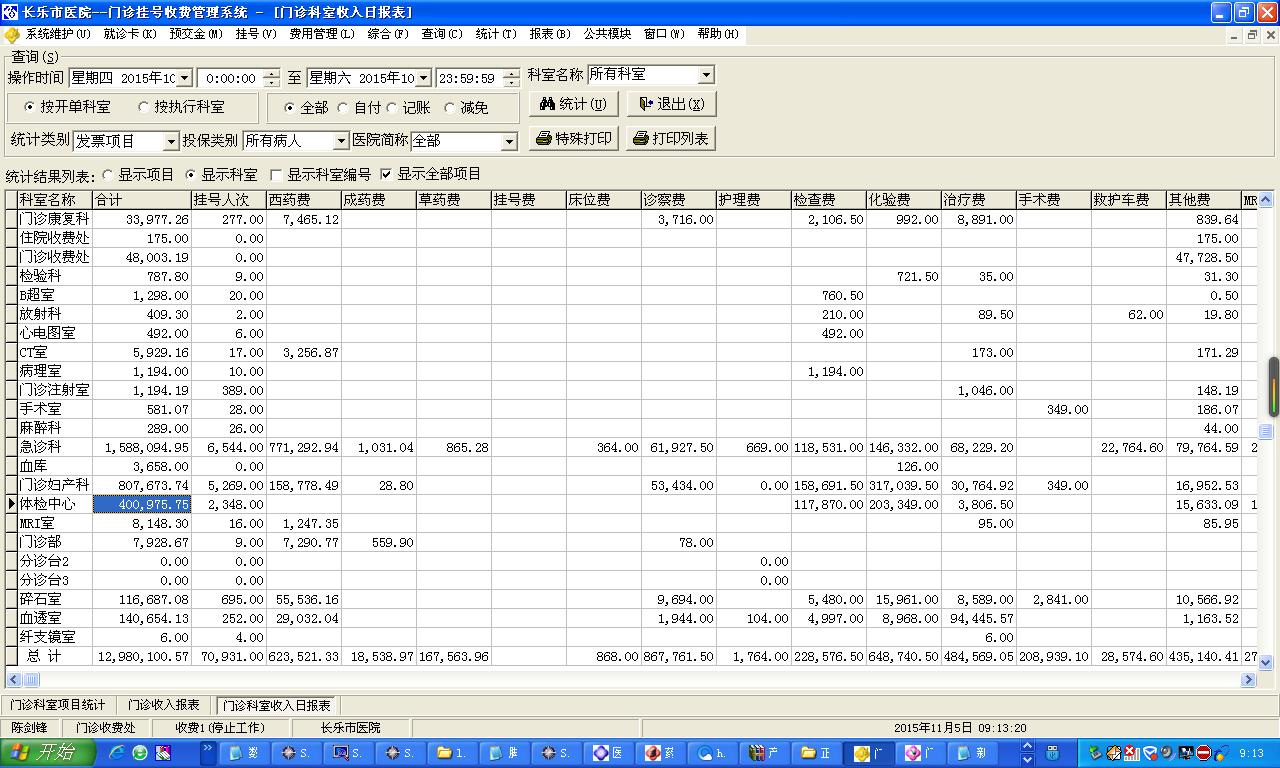Select the 显示科室 radio option
This screenshot has width=1280, height=768.
pos(221,174)
